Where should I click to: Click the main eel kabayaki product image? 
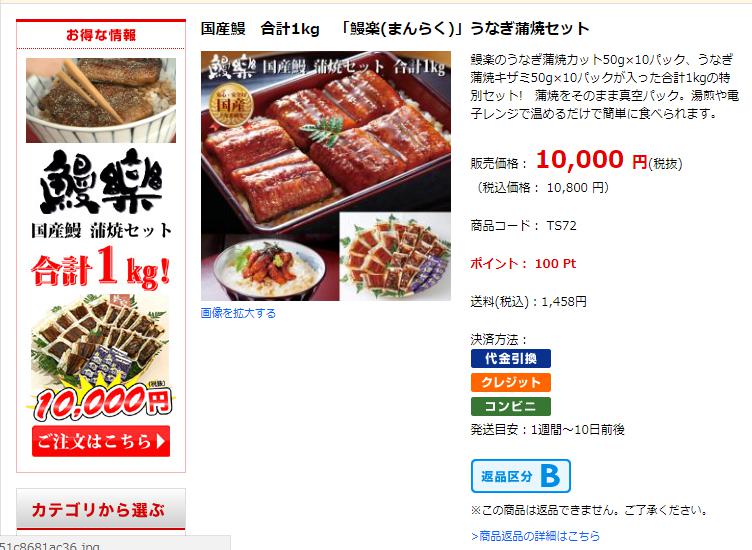[326, 176]
